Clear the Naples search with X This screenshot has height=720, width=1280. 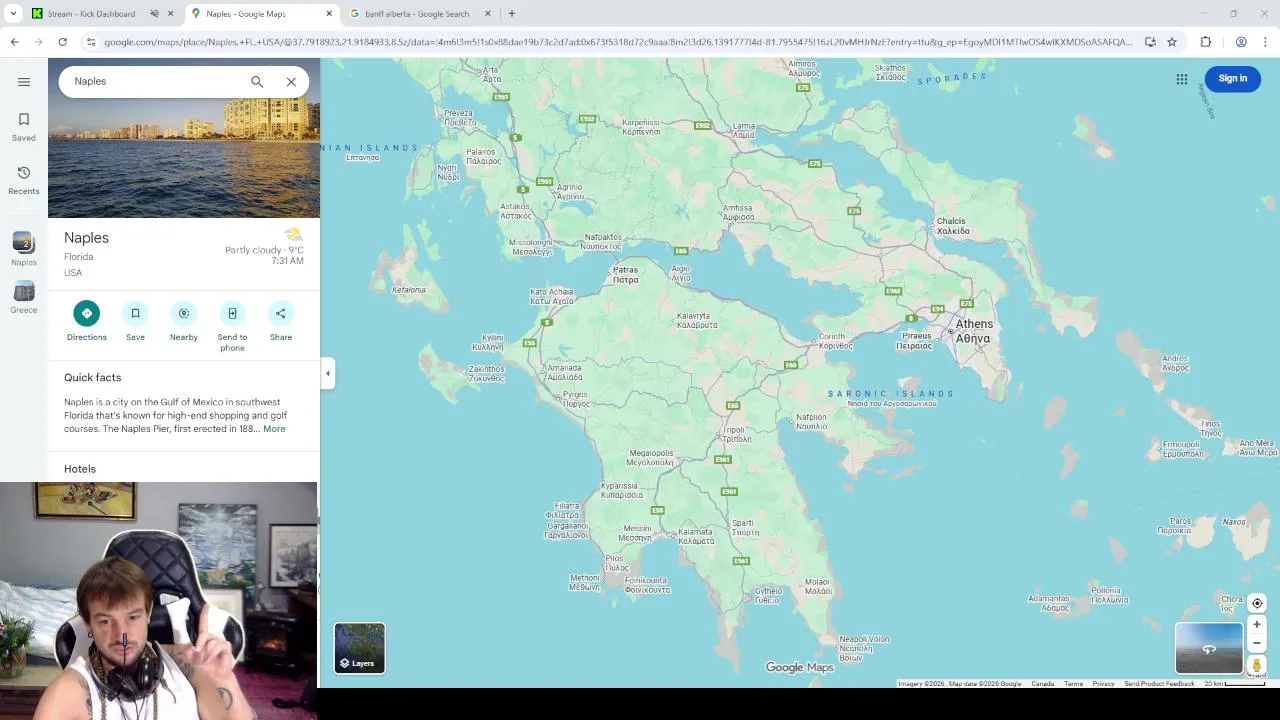click(291, 82)
